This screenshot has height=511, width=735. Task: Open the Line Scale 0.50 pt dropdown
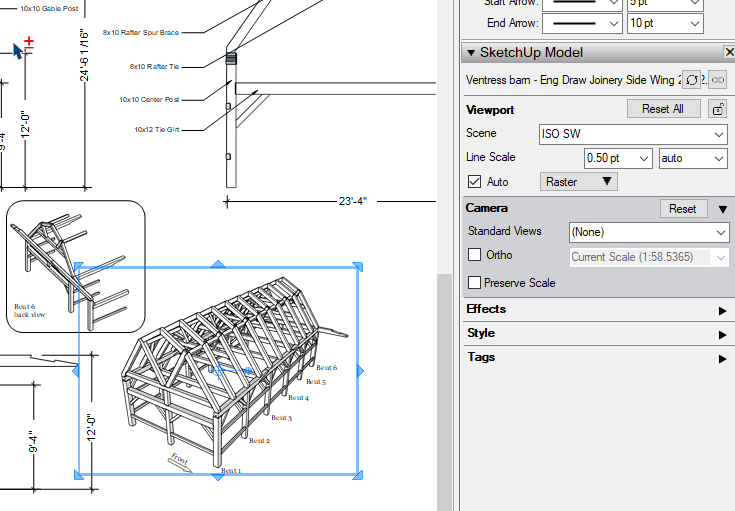618,158
